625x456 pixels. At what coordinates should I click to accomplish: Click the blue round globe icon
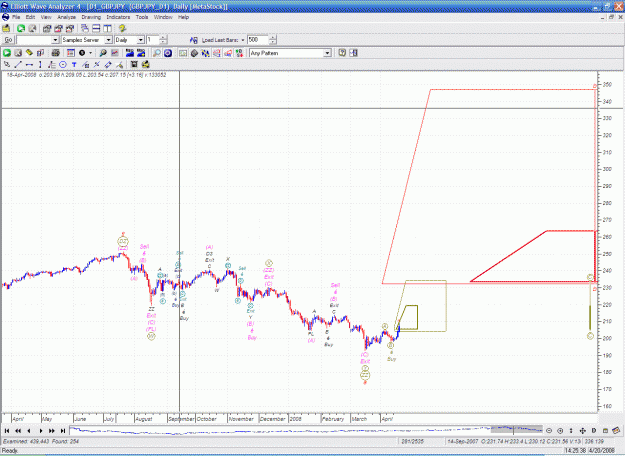168,53
